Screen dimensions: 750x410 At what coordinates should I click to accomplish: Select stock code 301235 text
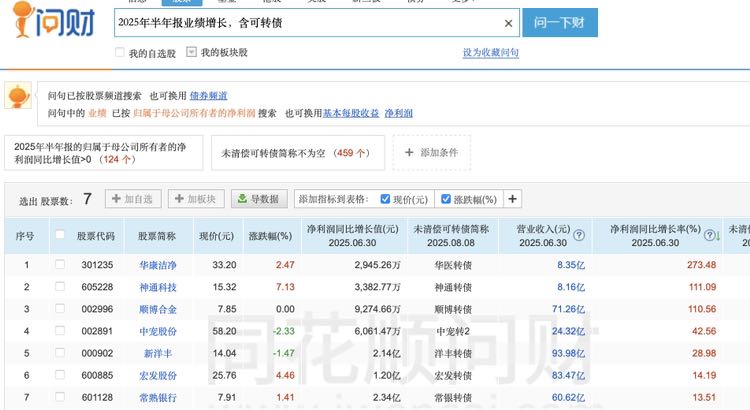(x=97, y=265)
